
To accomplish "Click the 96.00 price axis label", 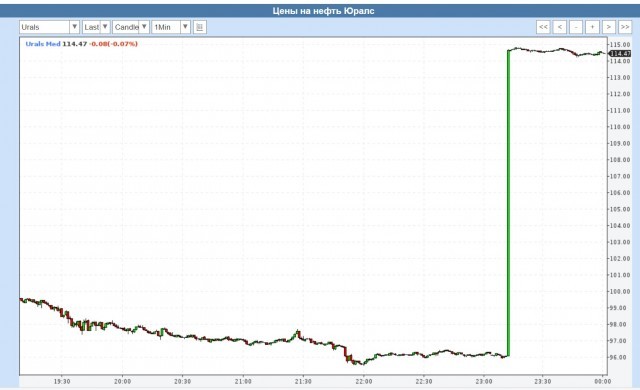I will point(618,357).
